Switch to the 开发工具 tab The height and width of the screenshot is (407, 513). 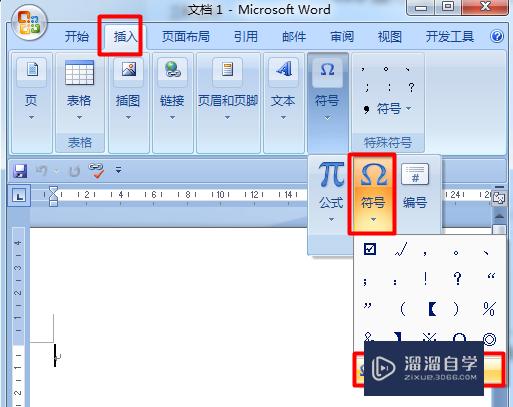(x=450, y=36)
